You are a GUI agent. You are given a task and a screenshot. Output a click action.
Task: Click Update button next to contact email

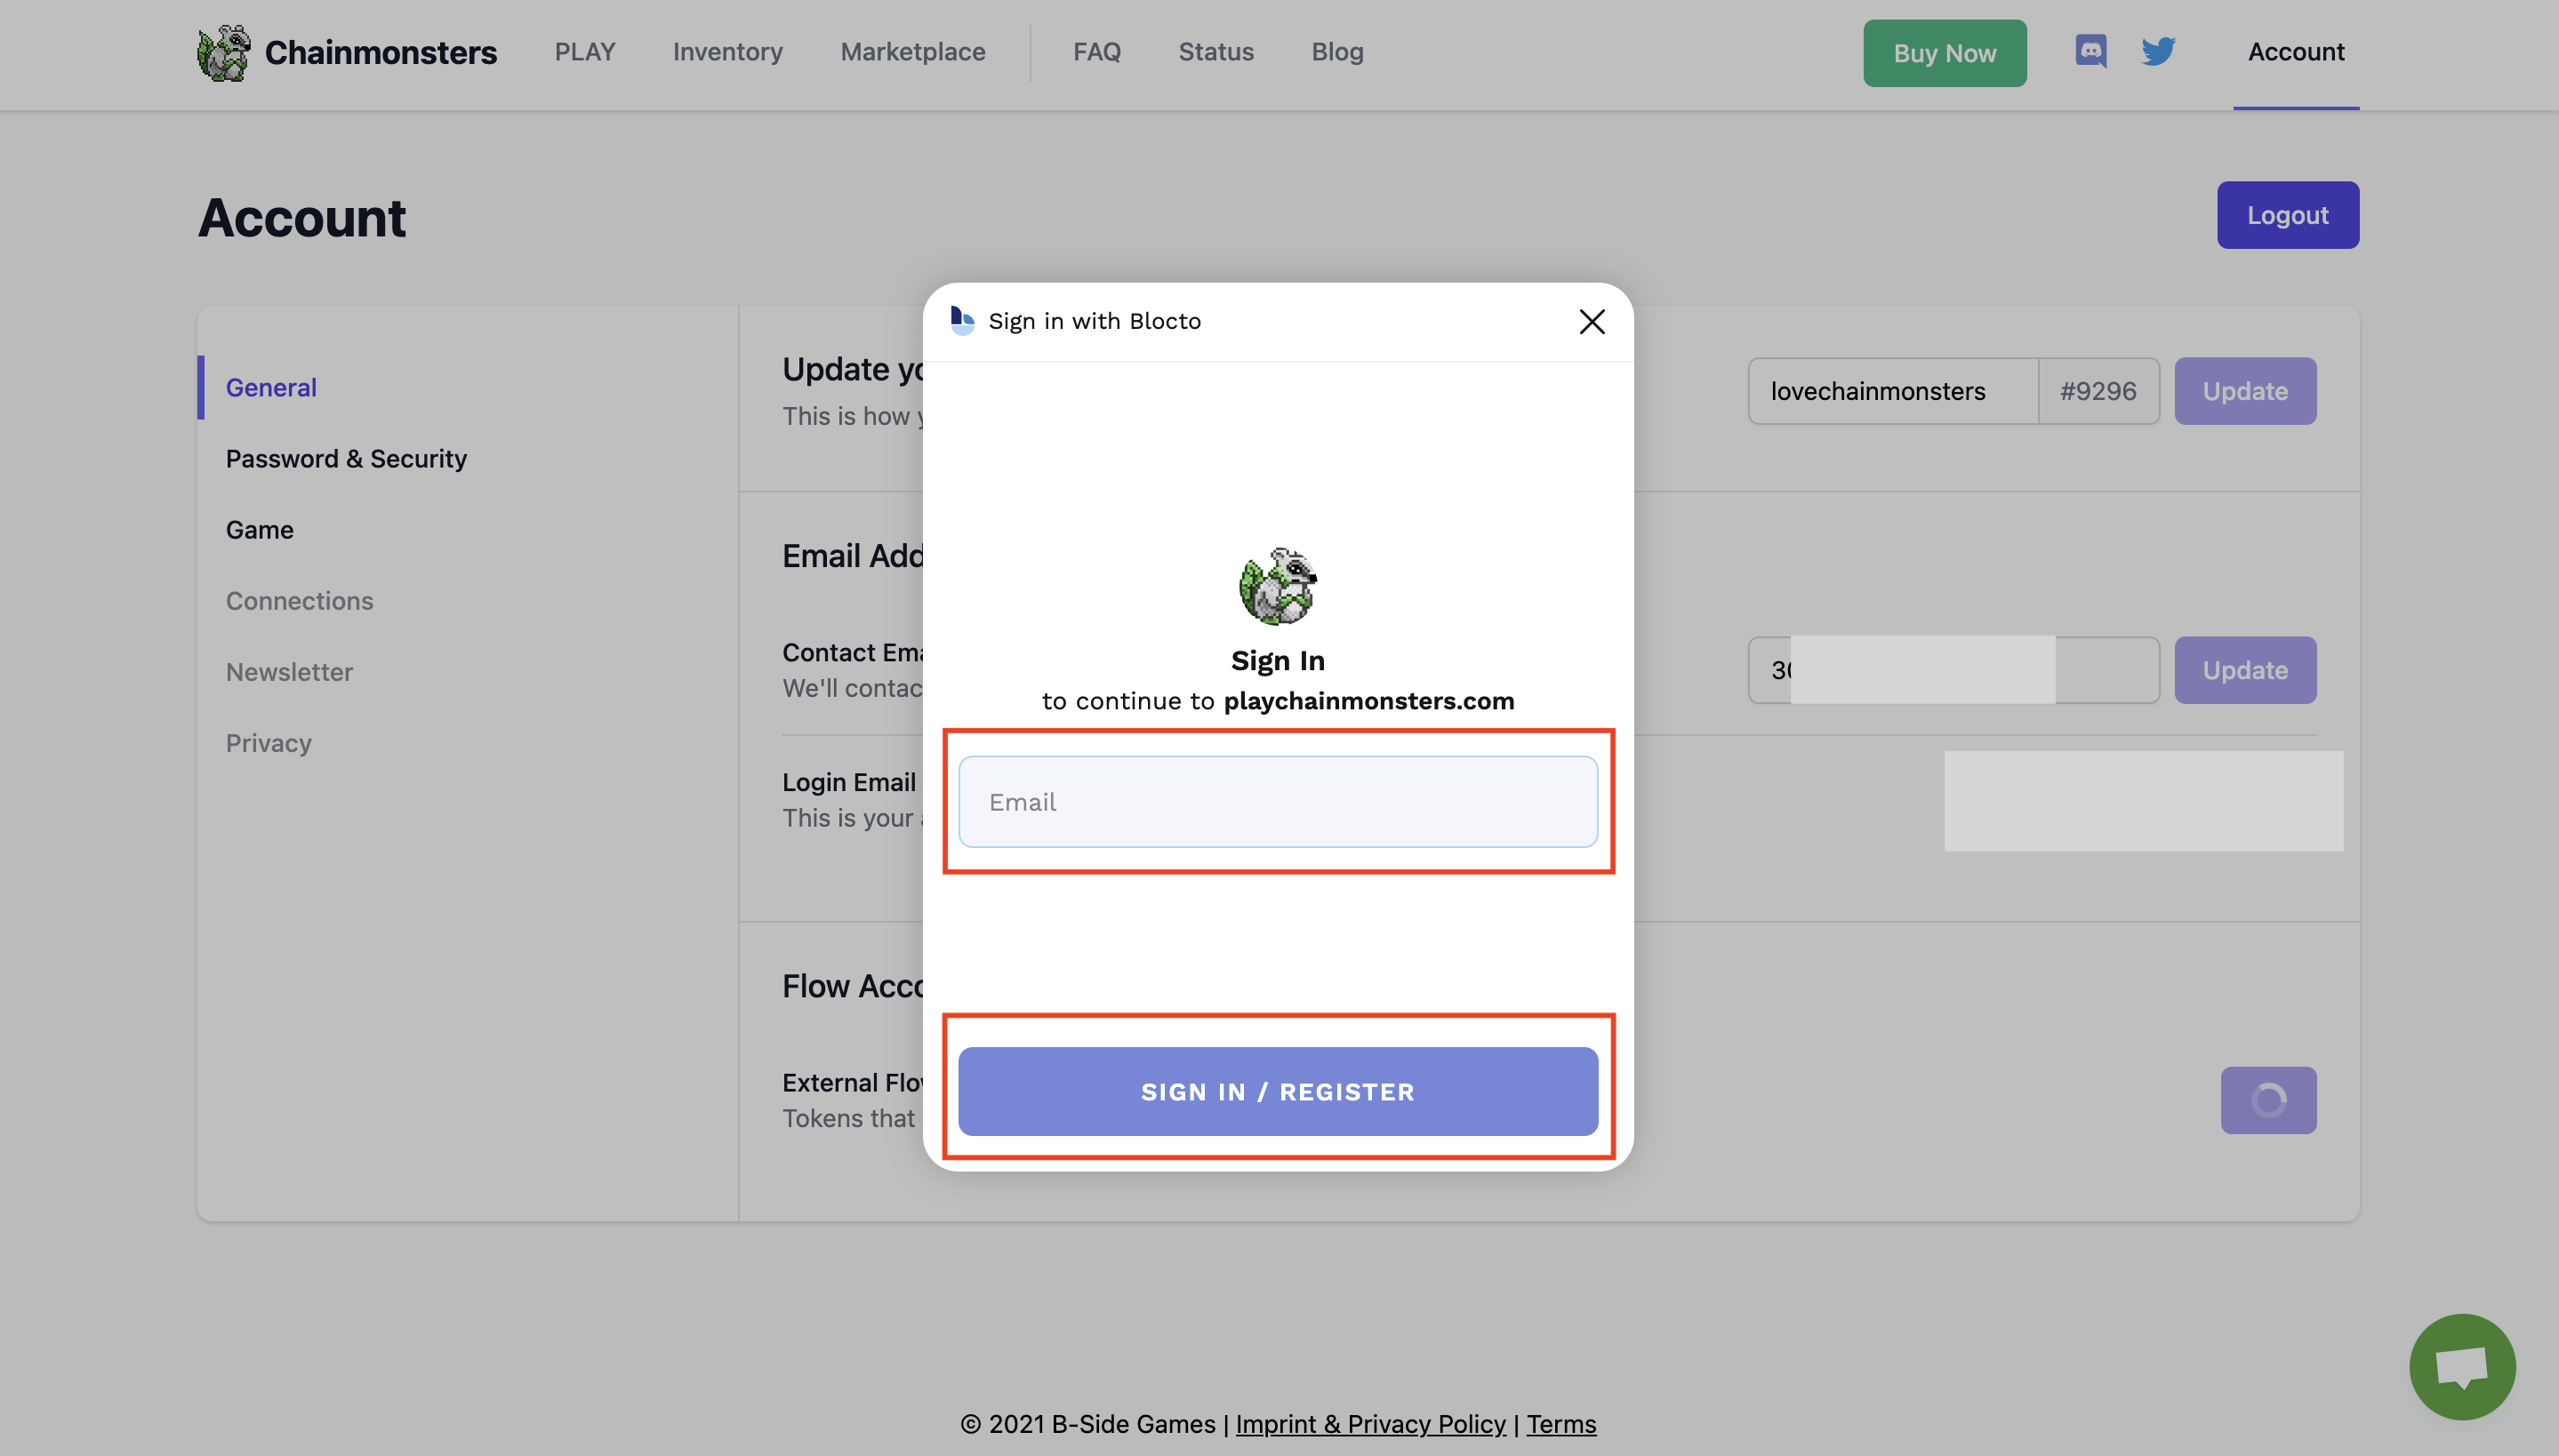[x=2244, y=670]
